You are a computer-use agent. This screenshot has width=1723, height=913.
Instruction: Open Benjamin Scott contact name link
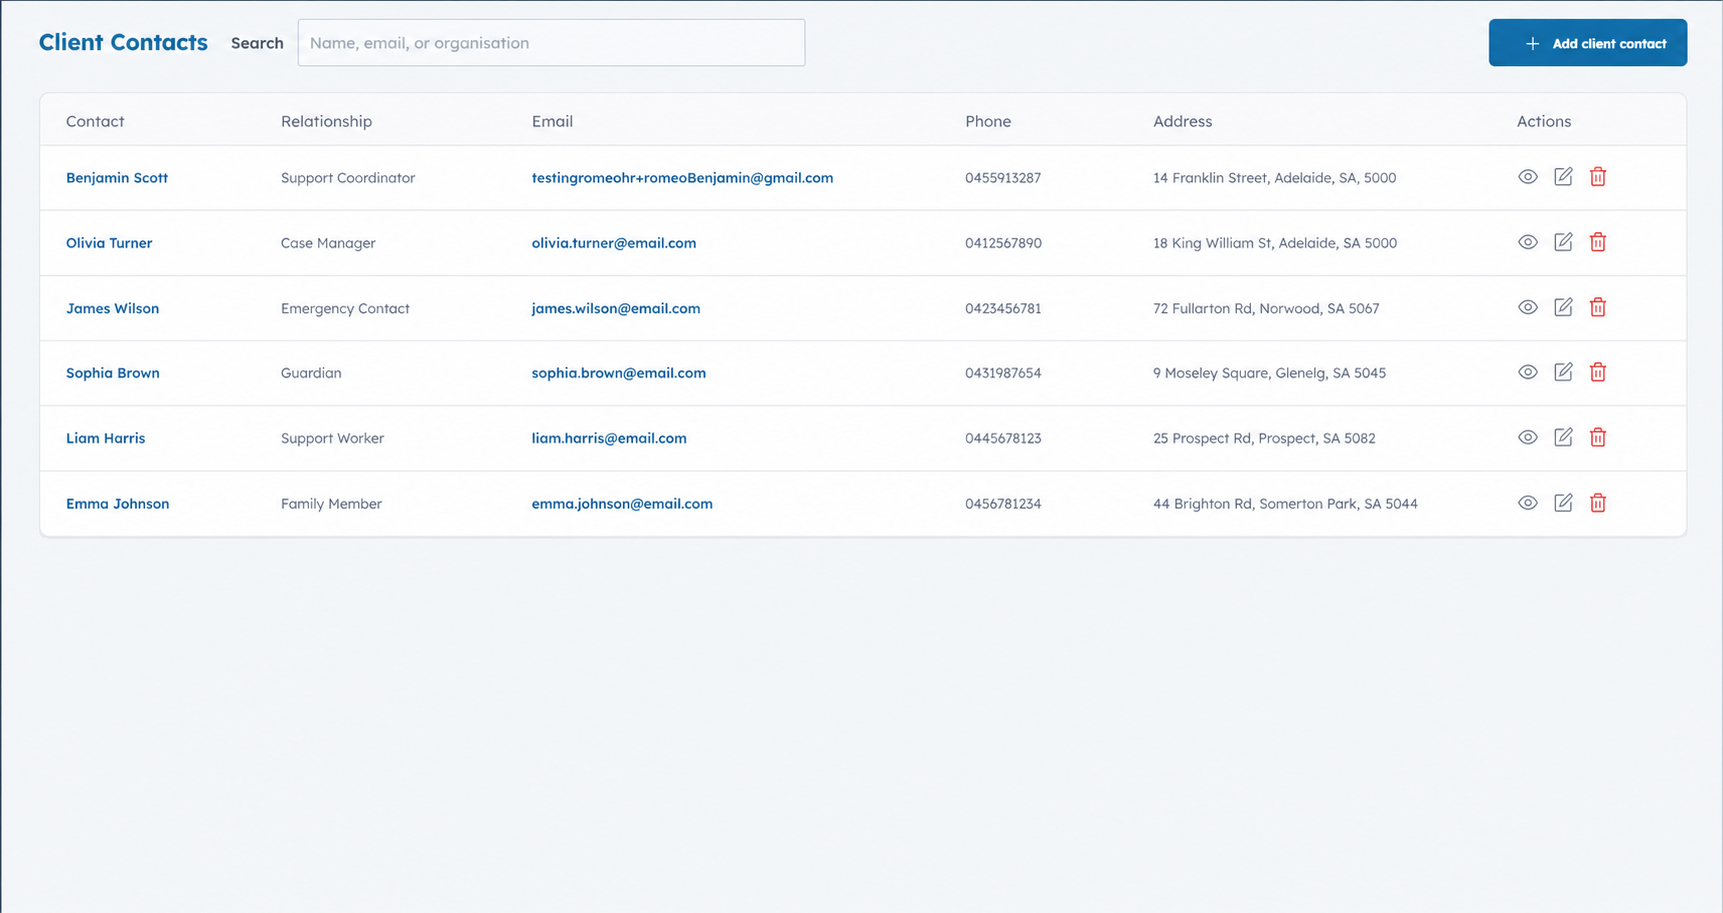pyautogui.click(x=117, y=178)
